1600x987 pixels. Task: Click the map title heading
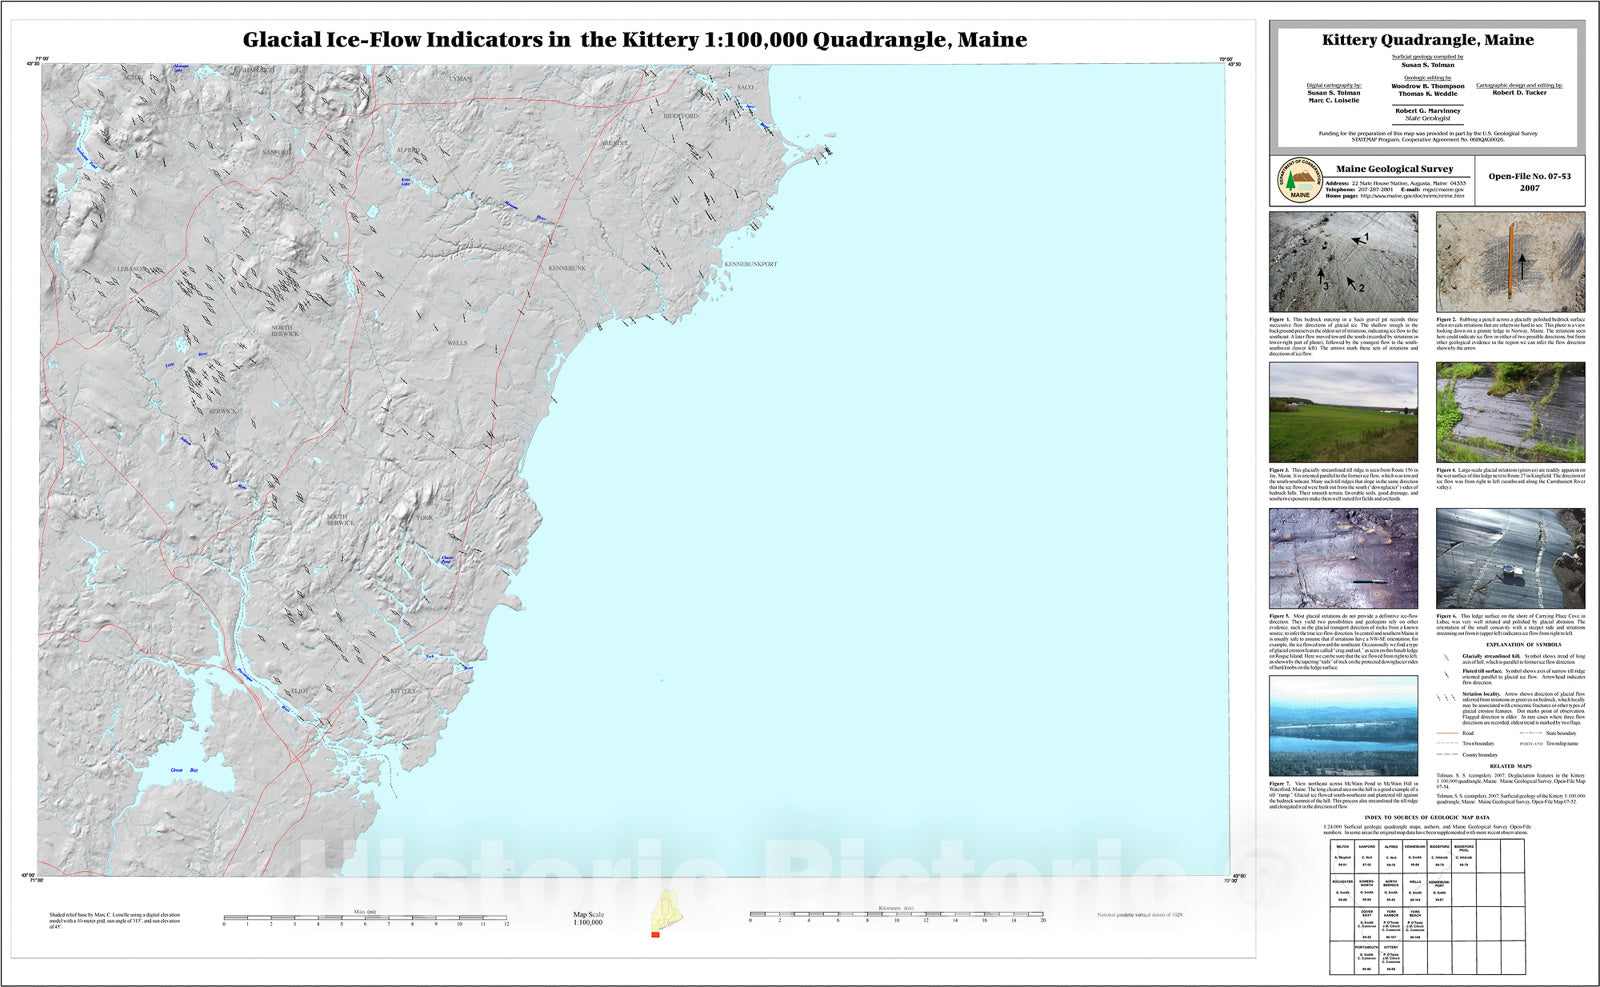(x=635, y=40)
